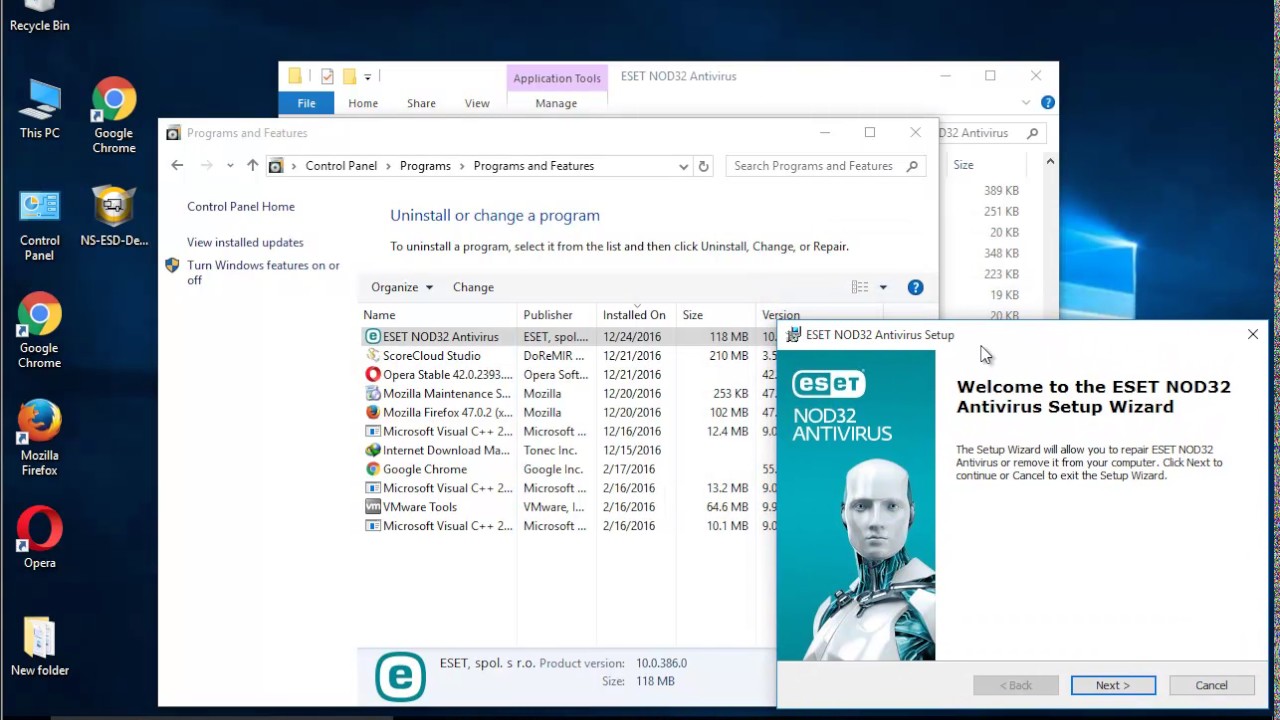Click the Opera Stable program icon

point(373,375)
